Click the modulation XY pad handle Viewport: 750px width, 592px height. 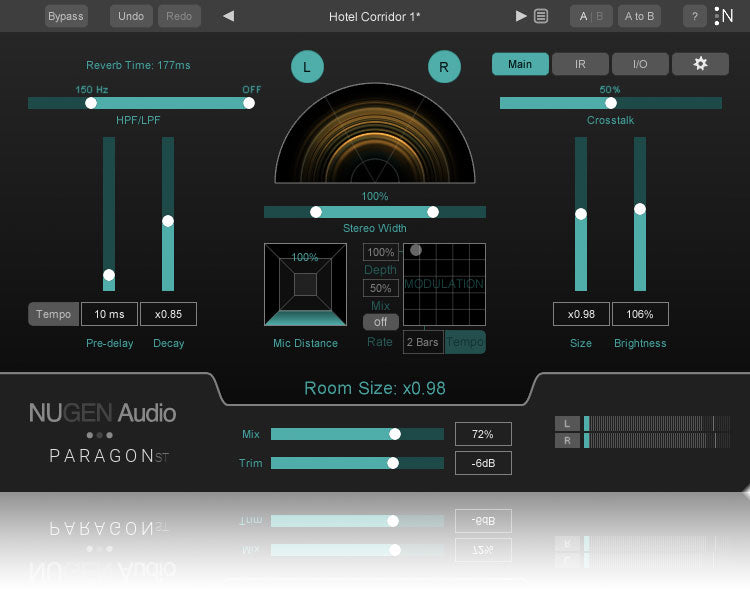pyautogui.click(x=416, y=250)
